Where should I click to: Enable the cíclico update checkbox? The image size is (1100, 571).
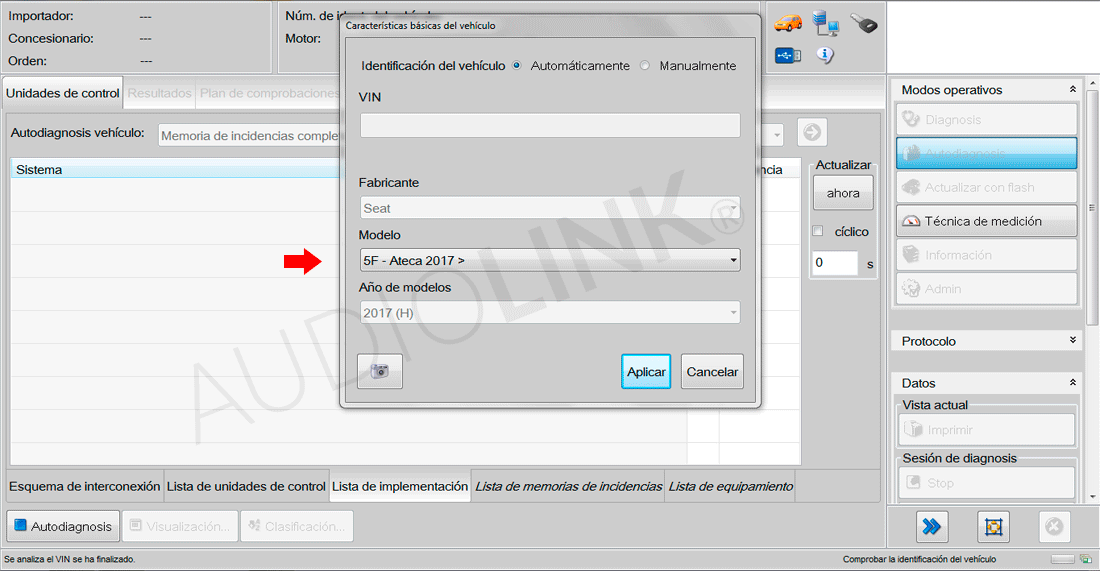[818, 232]
